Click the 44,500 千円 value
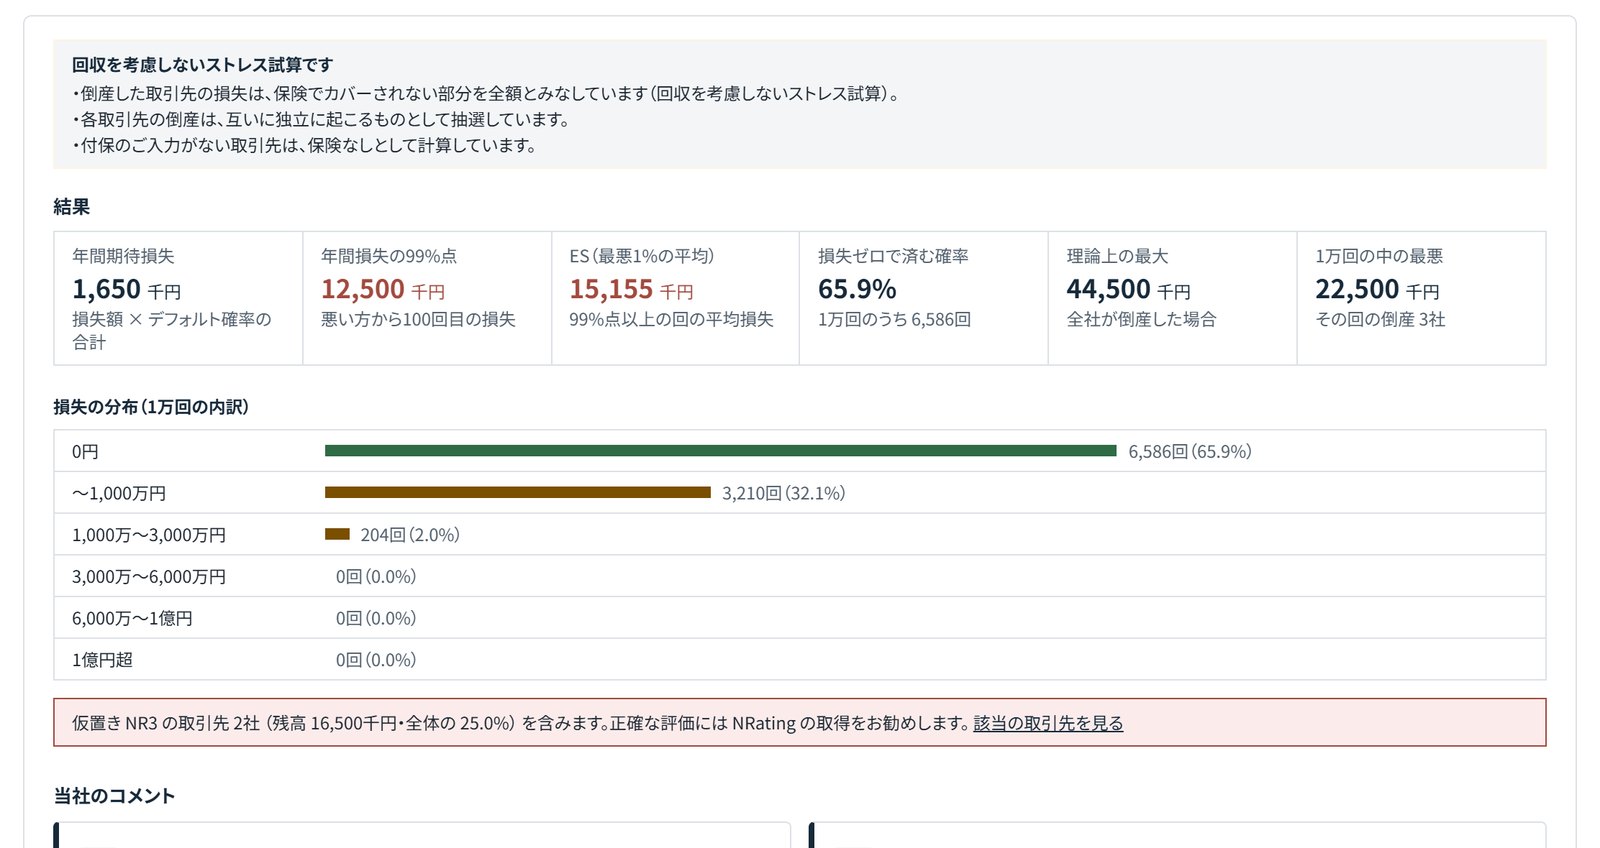 click(x=1129, y=289)
